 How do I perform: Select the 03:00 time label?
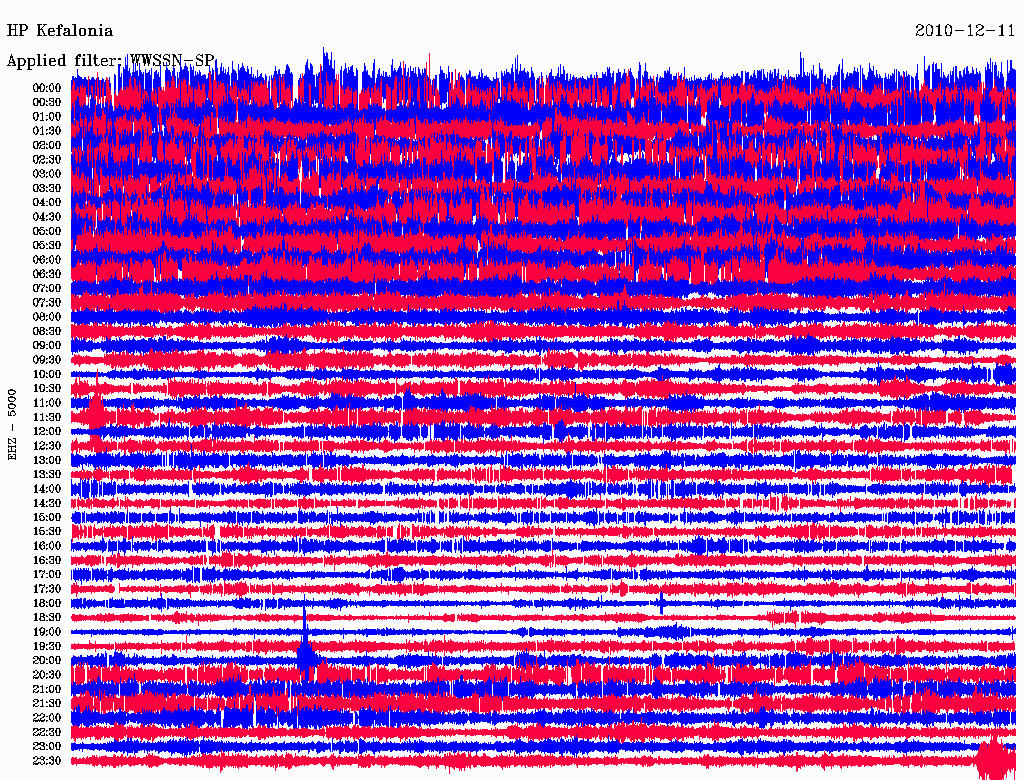click(47, 174)
